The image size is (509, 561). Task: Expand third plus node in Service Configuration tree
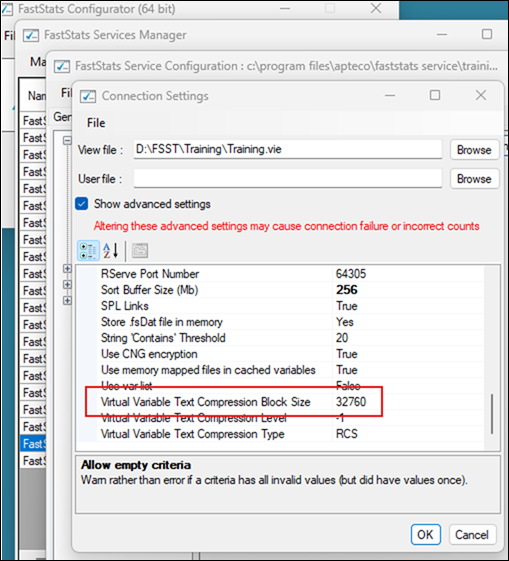[x=67, y=301]
